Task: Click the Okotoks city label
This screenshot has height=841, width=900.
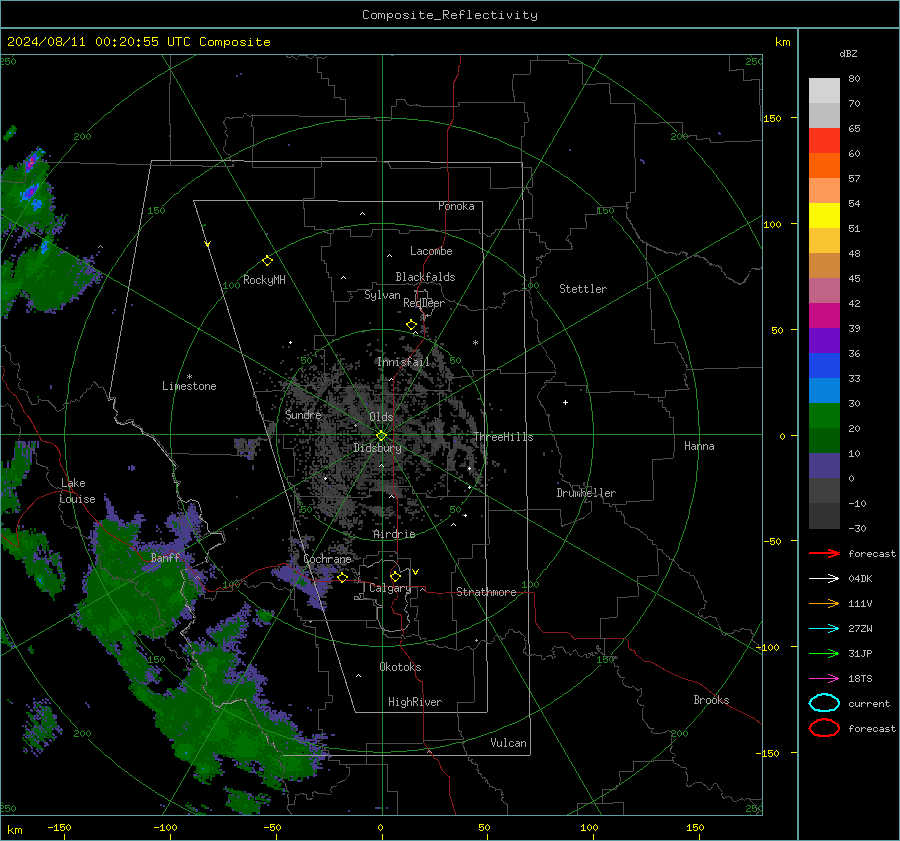Action: [400, 667]
